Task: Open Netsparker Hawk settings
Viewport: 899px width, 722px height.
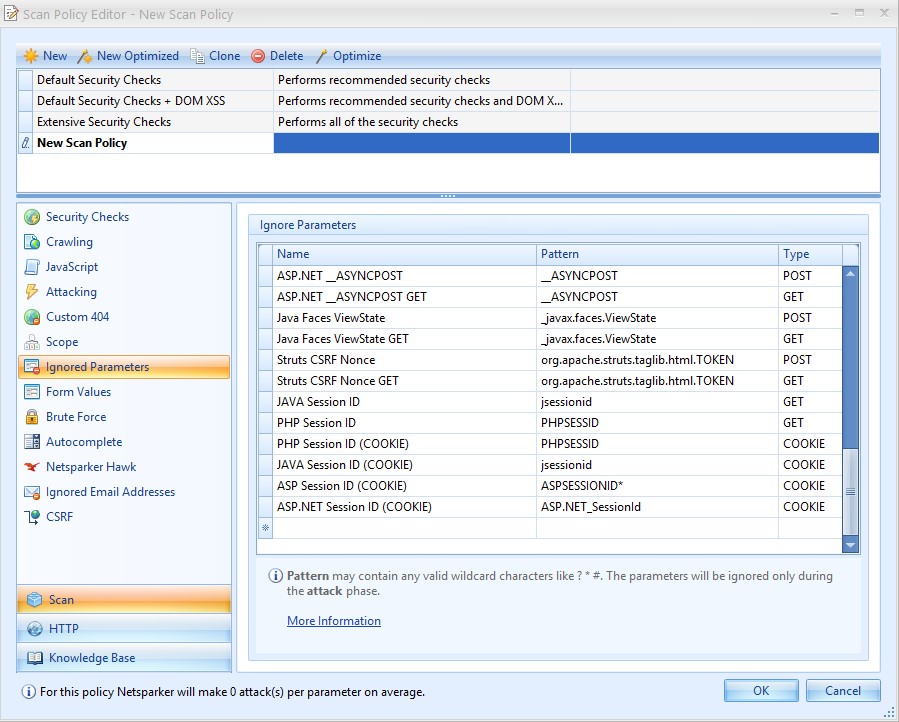Action: (90, 467)
